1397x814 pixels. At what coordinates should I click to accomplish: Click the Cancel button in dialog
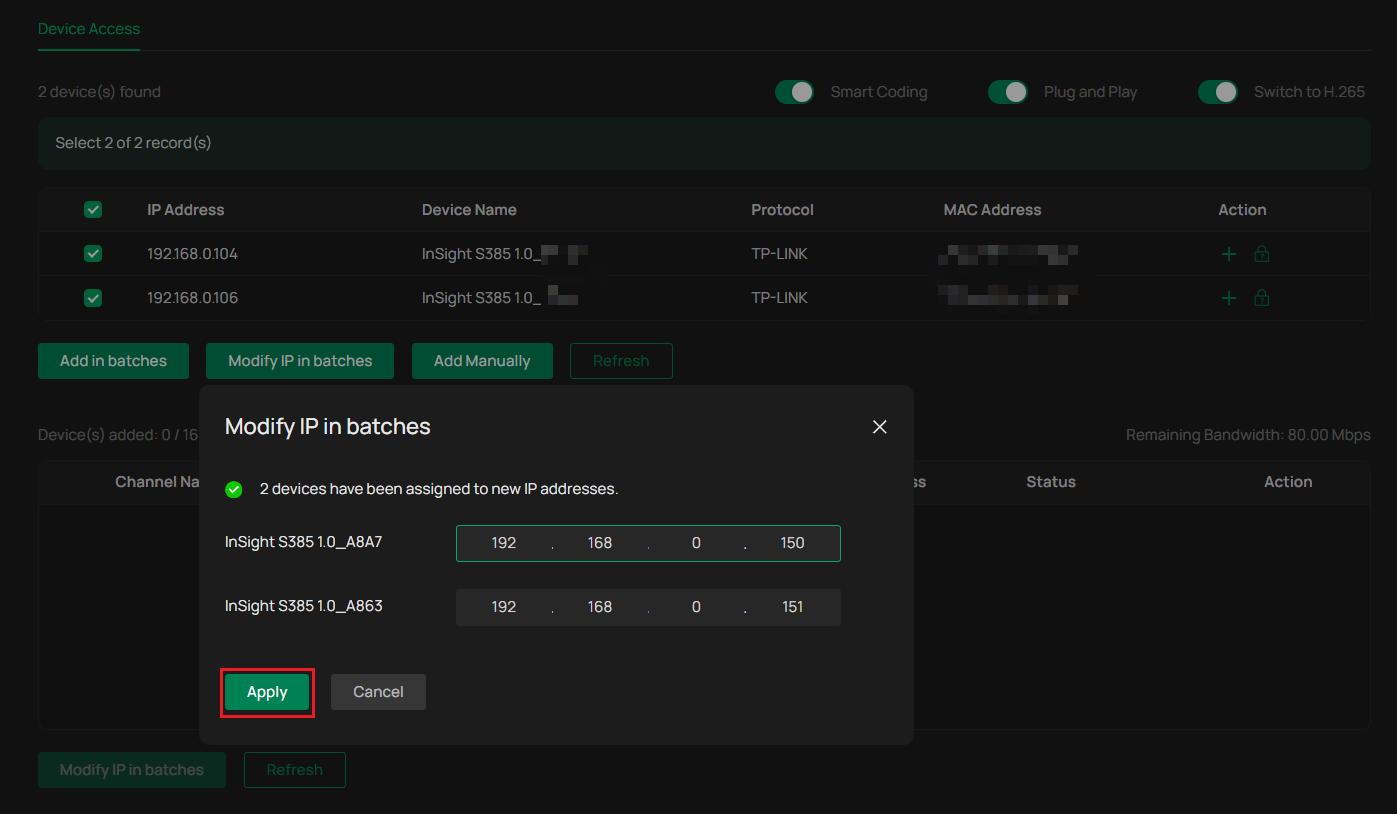[378, 692]
